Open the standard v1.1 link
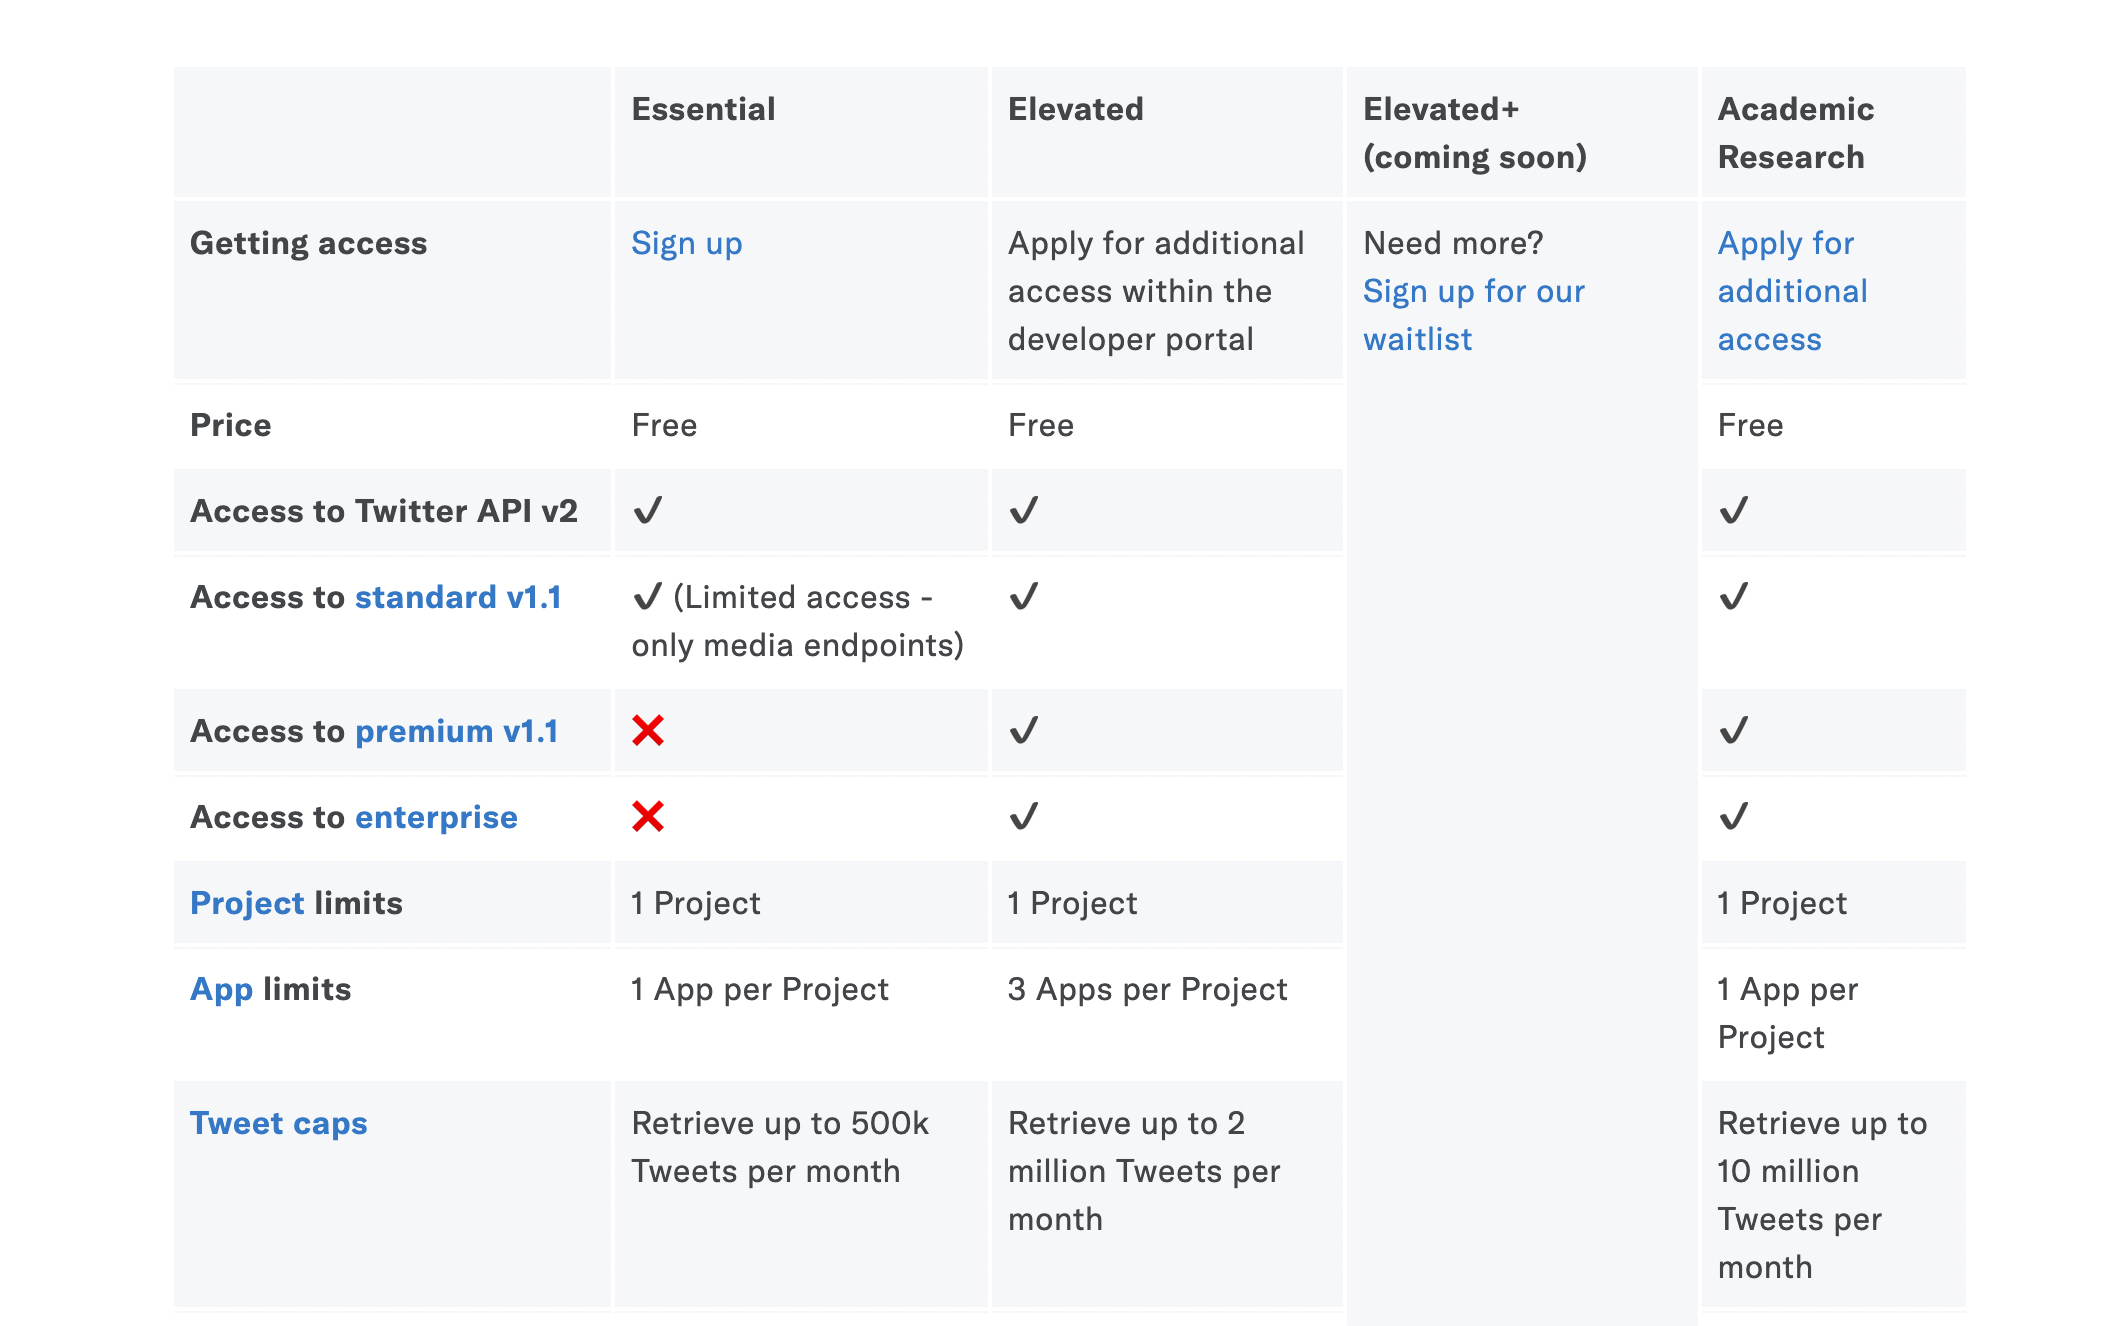 458,597
